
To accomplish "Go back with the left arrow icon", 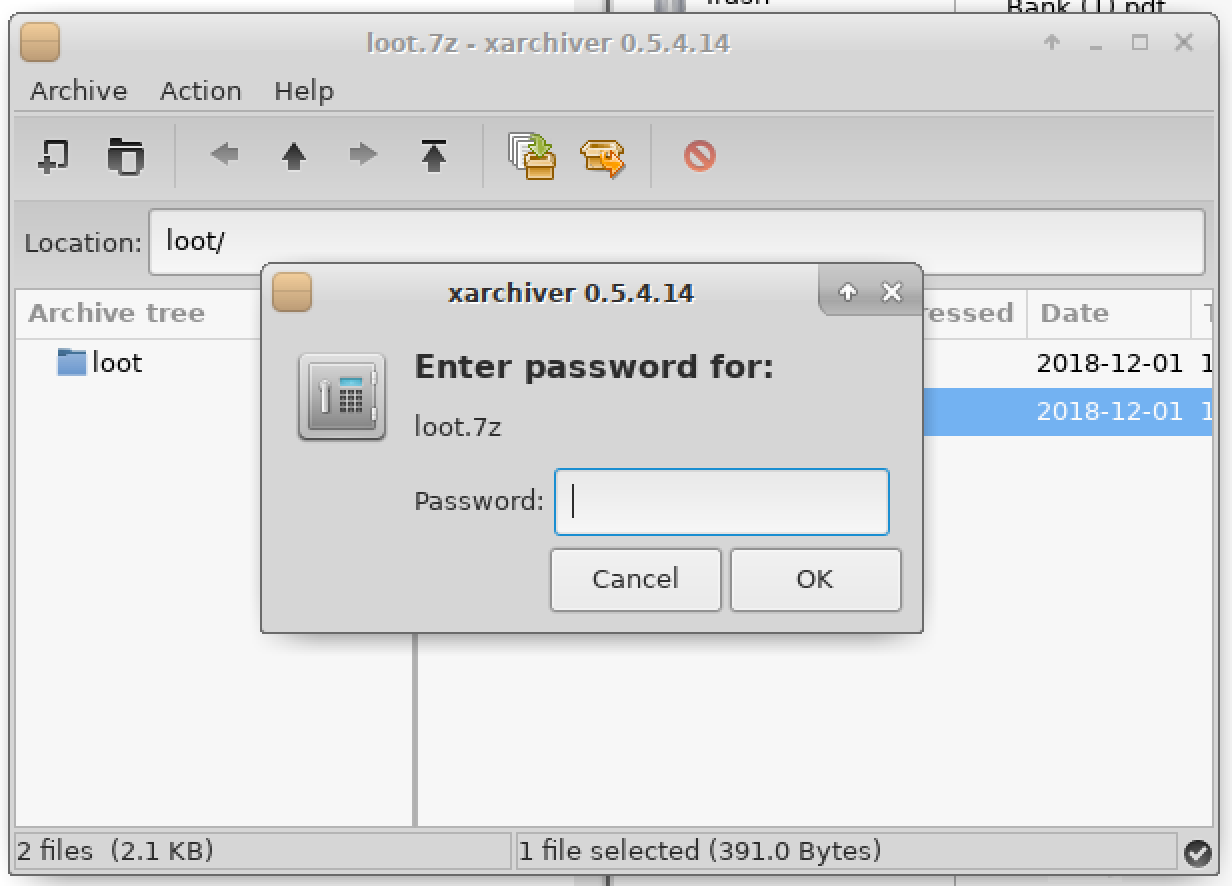I will pyautogui.click(x=224, y=155).
